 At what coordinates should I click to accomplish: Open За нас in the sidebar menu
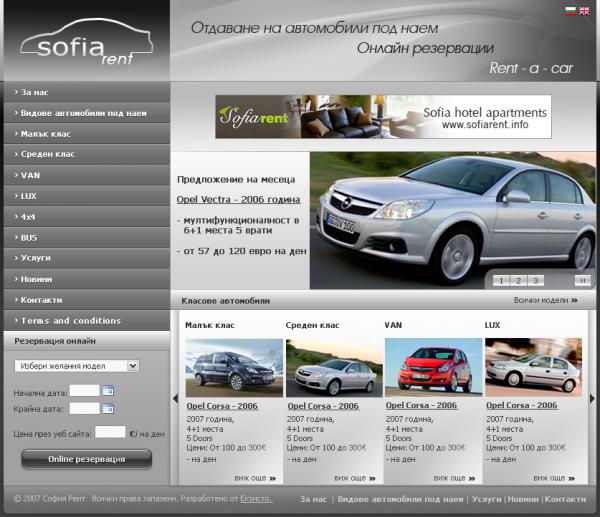coord(87,92)
